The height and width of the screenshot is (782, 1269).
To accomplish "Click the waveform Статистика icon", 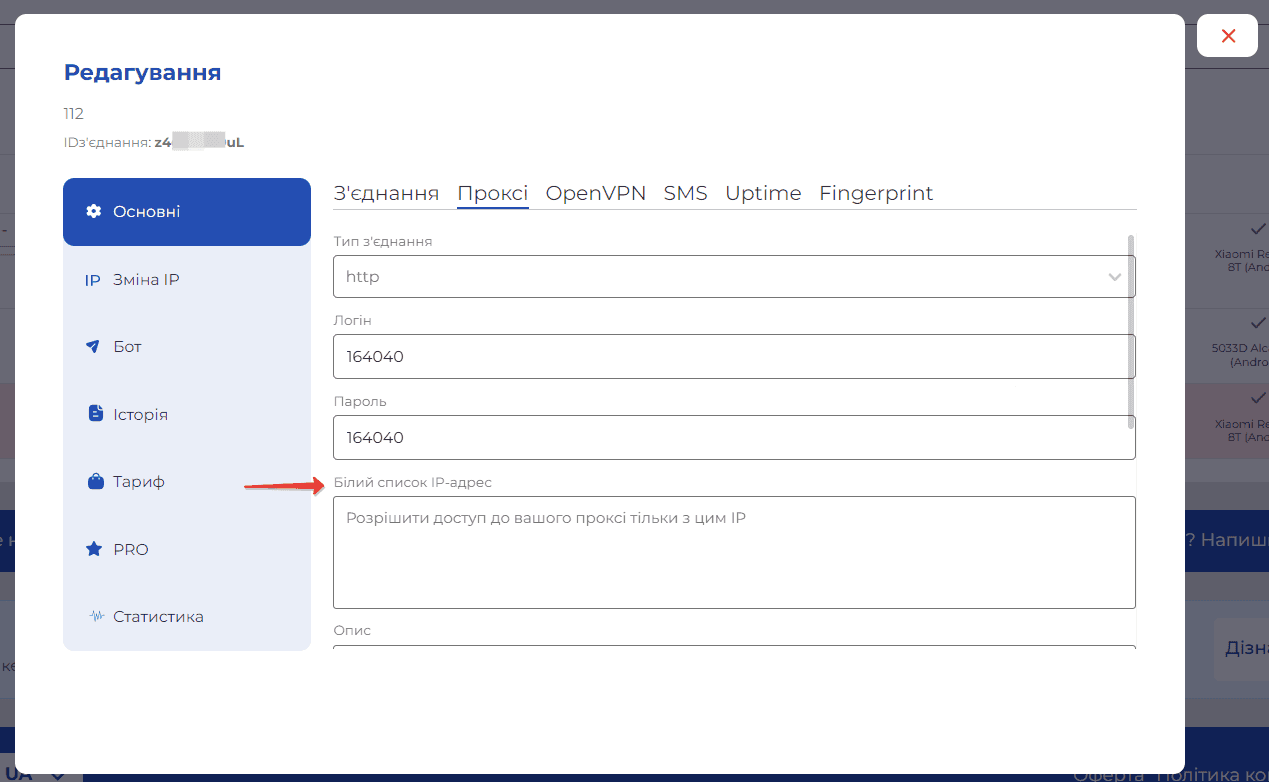I will (96, 617).
